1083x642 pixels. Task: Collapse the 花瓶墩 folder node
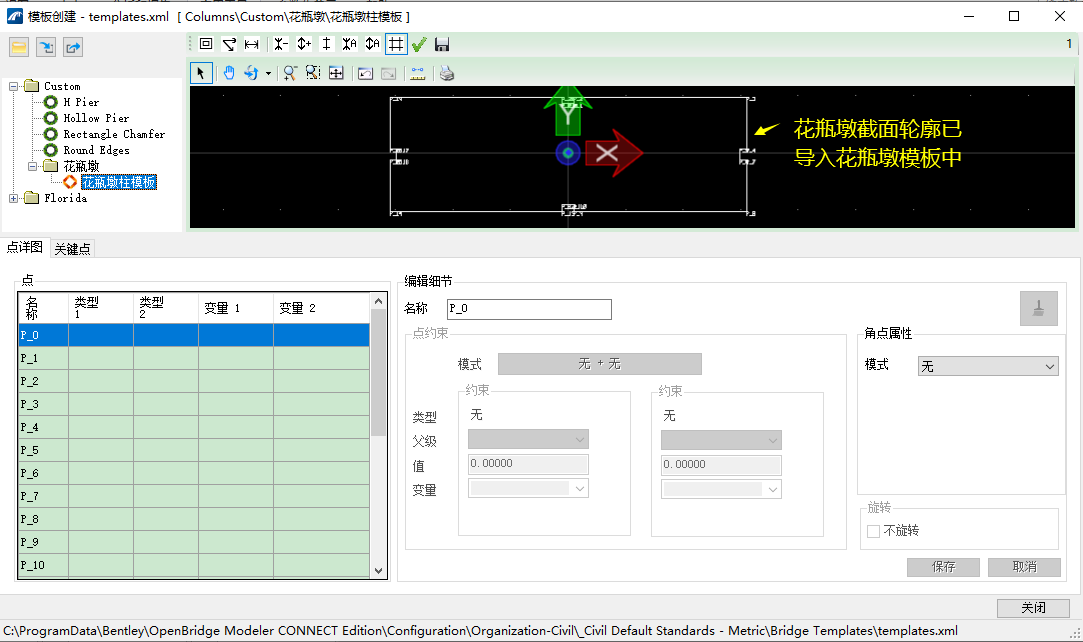[32, 166]
